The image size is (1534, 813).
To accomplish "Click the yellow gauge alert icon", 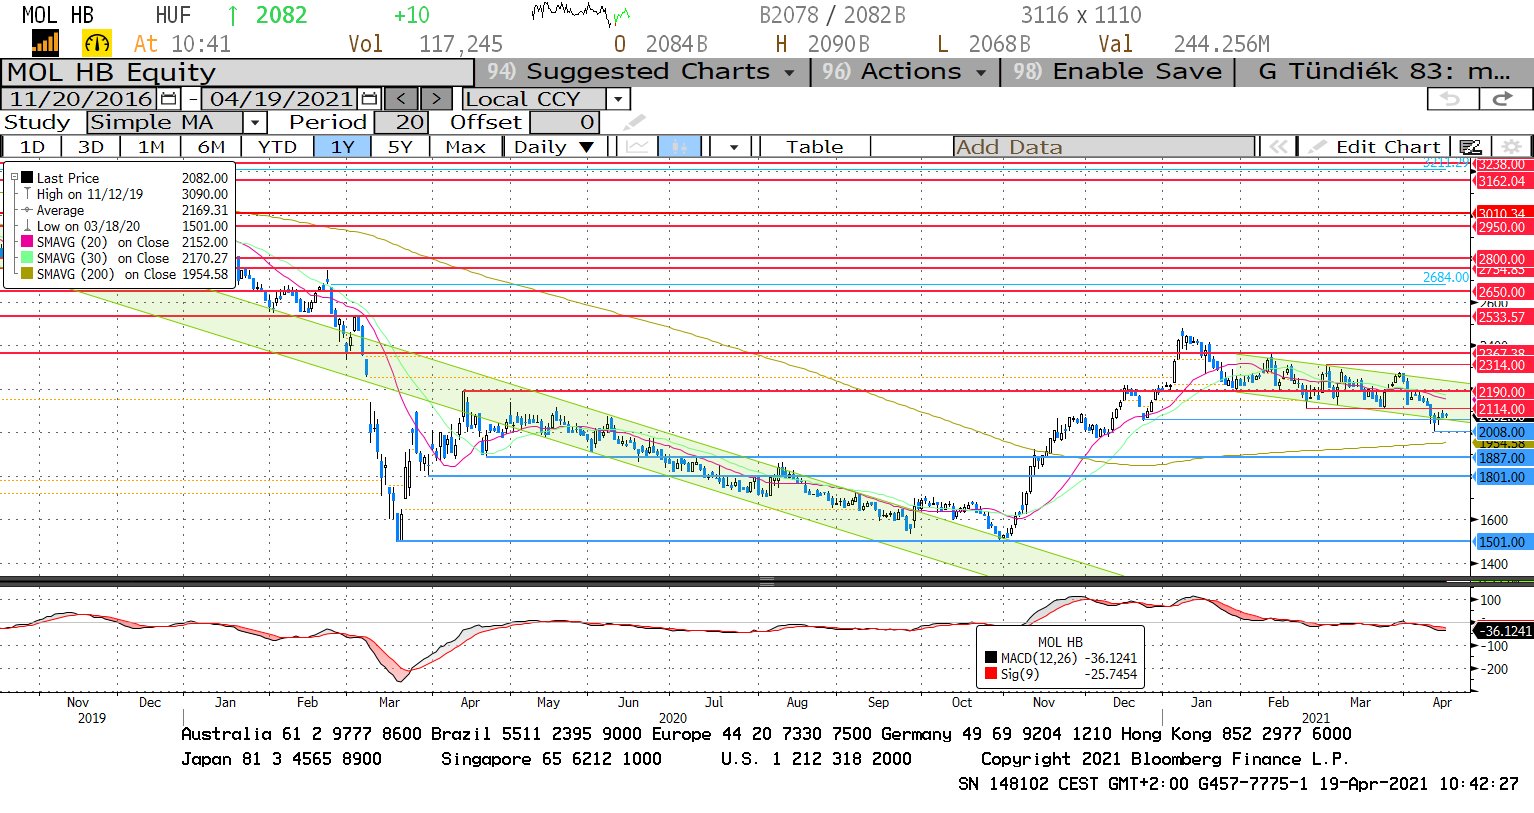I will tap(97, 43).
